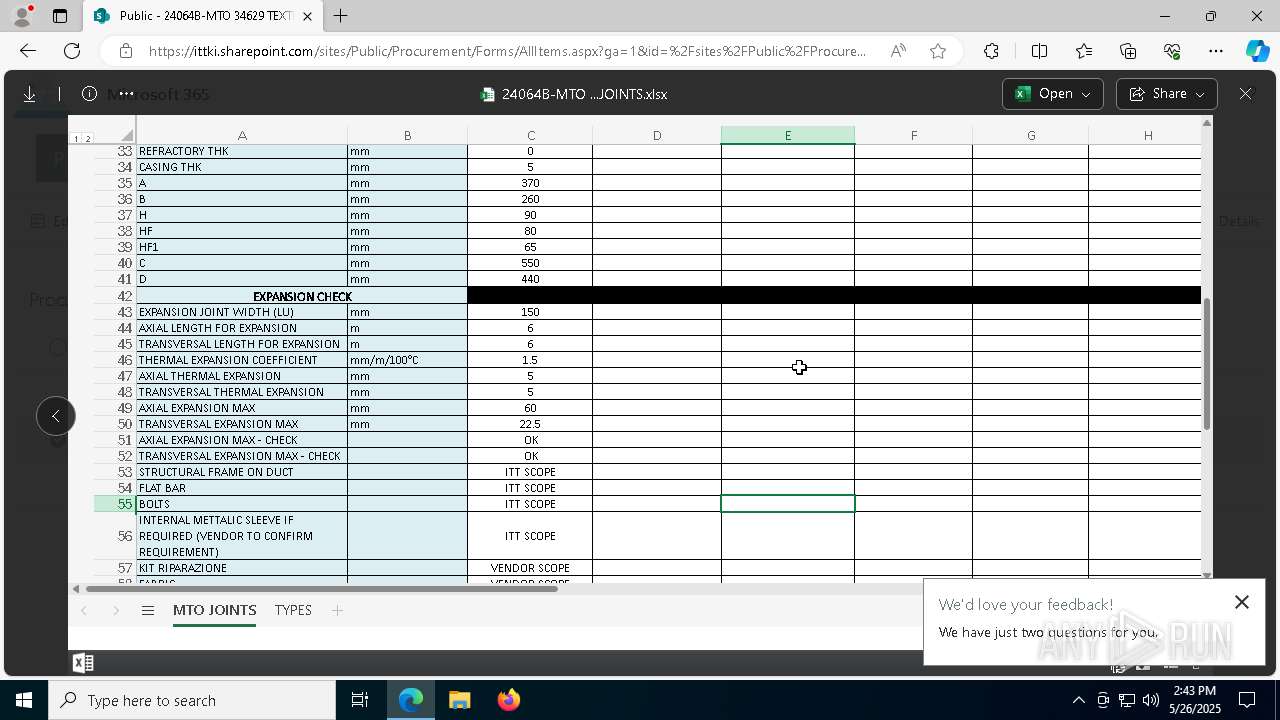The image size is (1280, 720).
Task: Toggle Split screen icon in Edge toolbar
Action: coord(1039,51)
